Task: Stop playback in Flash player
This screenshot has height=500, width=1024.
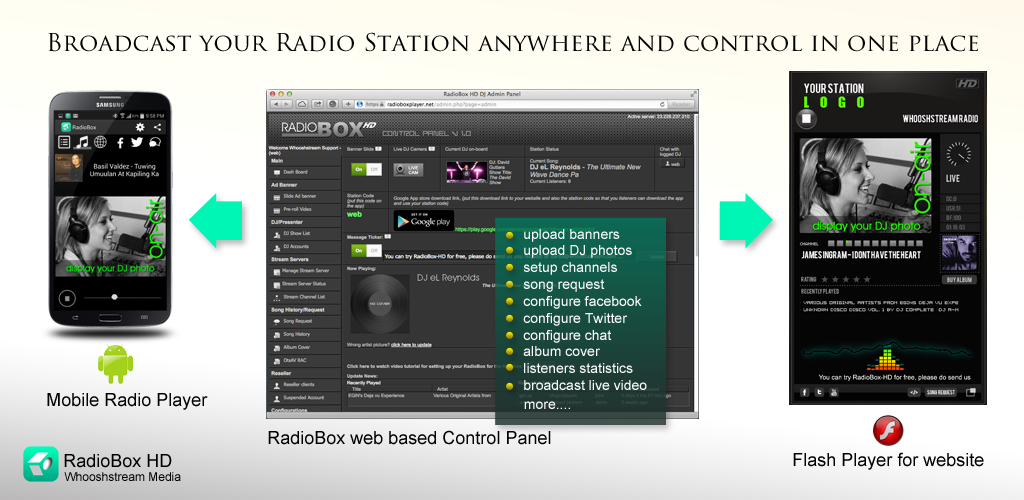Action: 807,119
